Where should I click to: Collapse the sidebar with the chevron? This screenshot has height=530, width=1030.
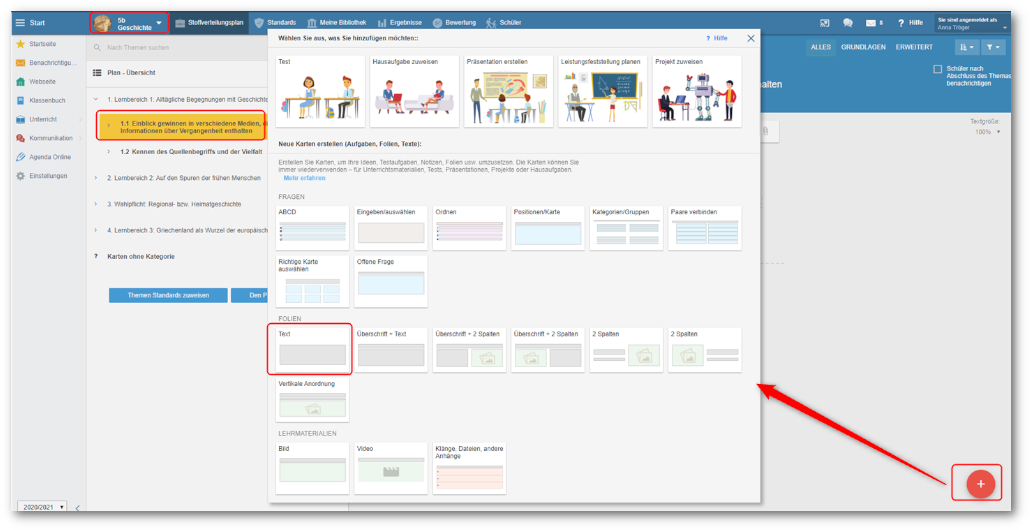click(78, 508)
